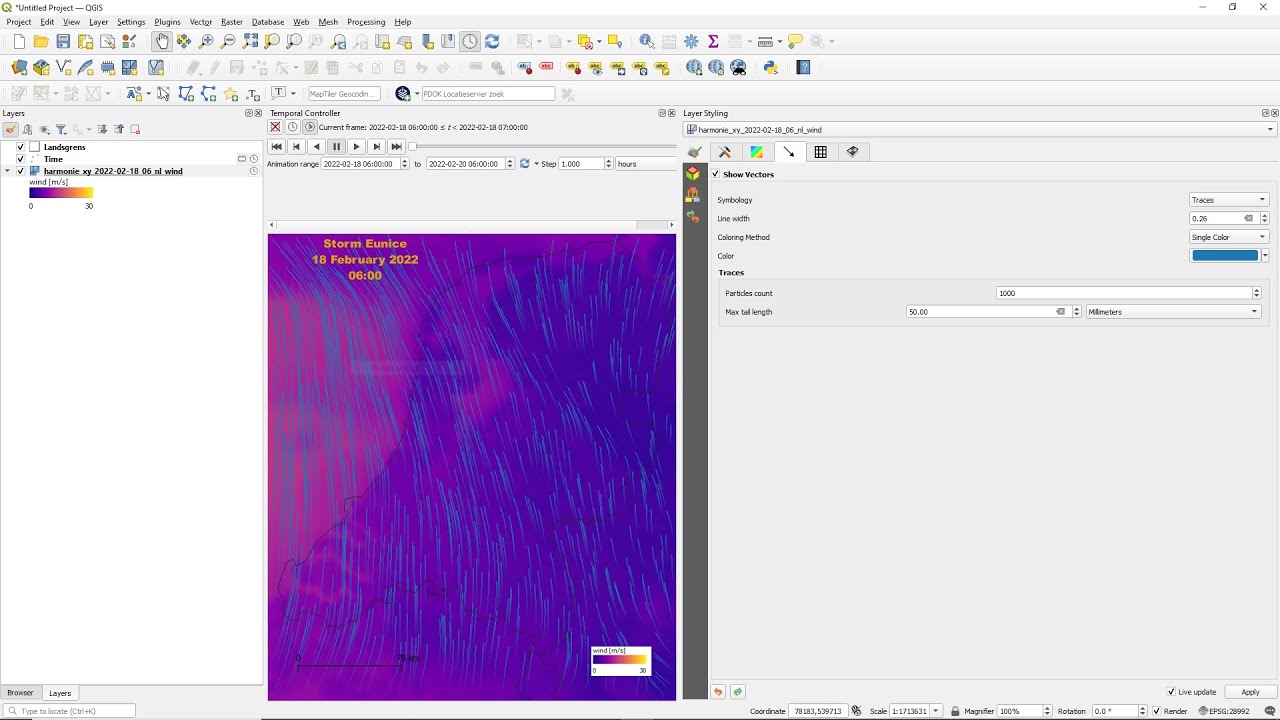Play the animation forward
Image resolution: width=1280 pixels, height=720 pixels.
click(356, 147)
